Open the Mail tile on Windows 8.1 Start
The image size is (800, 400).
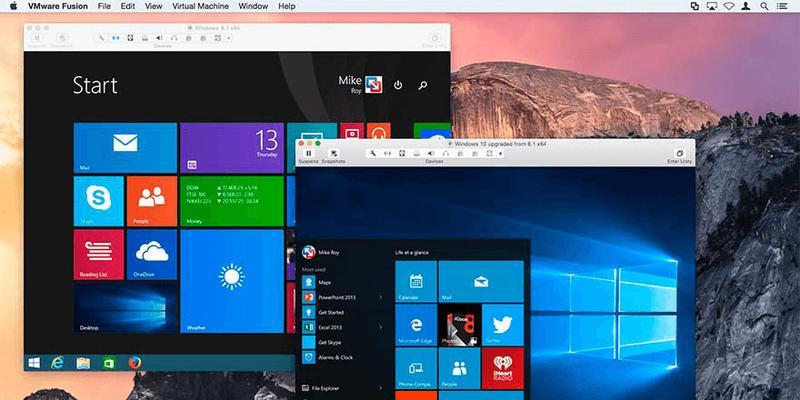[x=125, y=147]
